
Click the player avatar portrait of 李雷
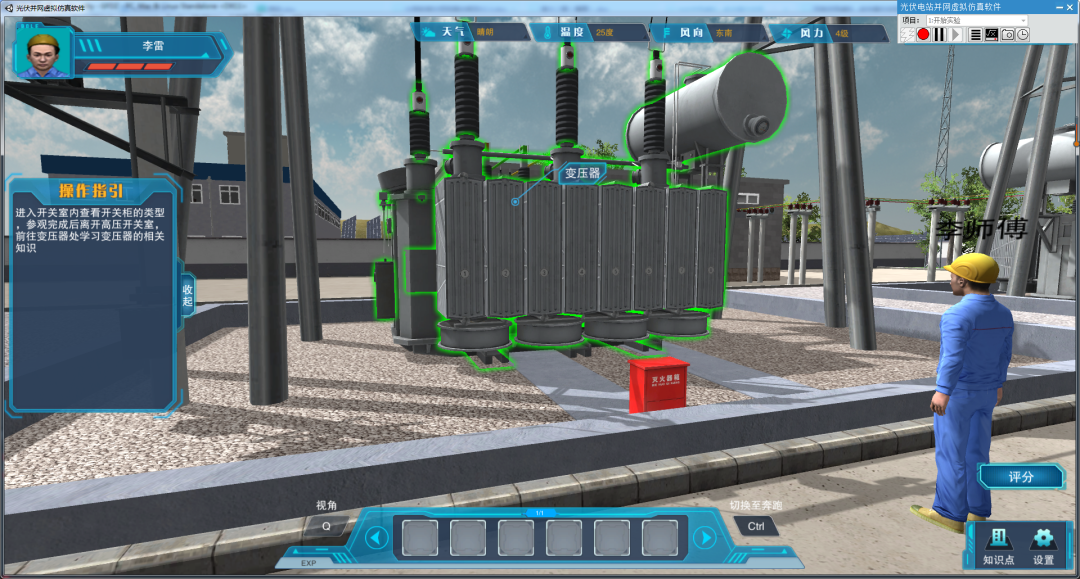(43, 54)
